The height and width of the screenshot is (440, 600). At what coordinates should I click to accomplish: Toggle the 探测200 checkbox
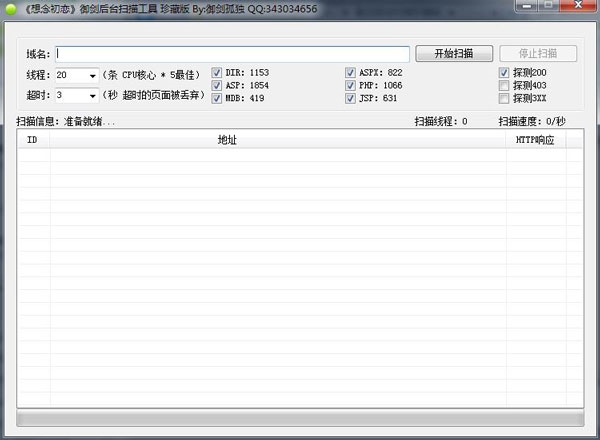point(504,73)
